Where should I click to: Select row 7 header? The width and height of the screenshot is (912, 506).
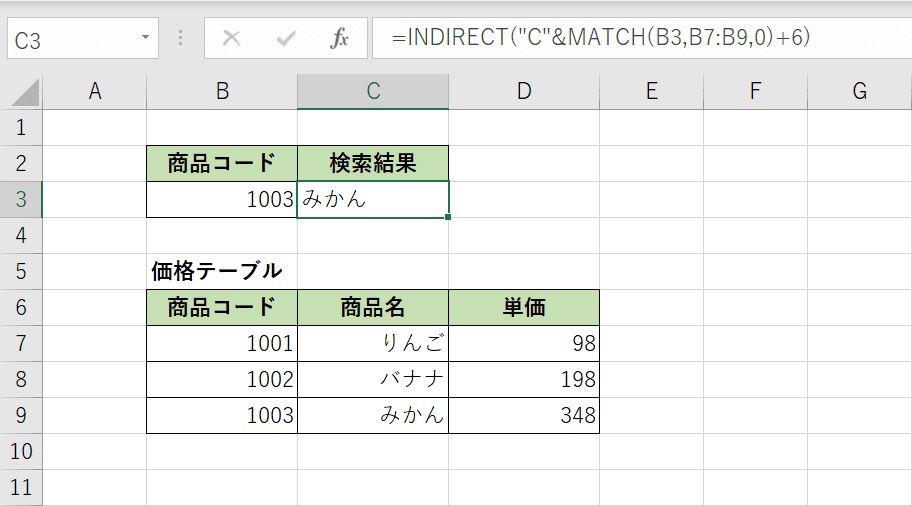click(x=21, y=344)
